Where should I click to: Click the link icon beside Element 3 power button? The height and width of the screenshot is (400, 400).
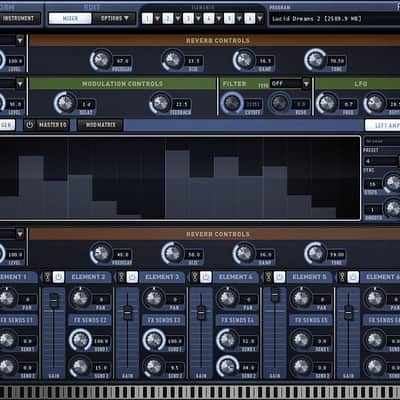tap(122, 277)
